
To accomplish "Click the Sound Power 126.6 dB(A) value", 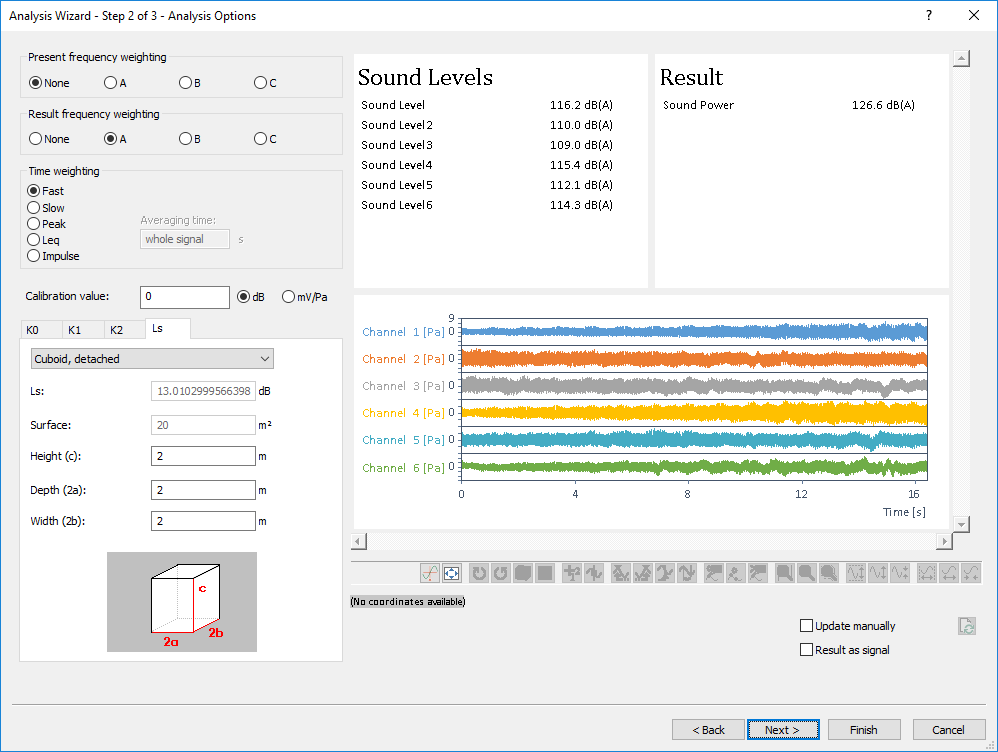I will [x=883, y=105].
